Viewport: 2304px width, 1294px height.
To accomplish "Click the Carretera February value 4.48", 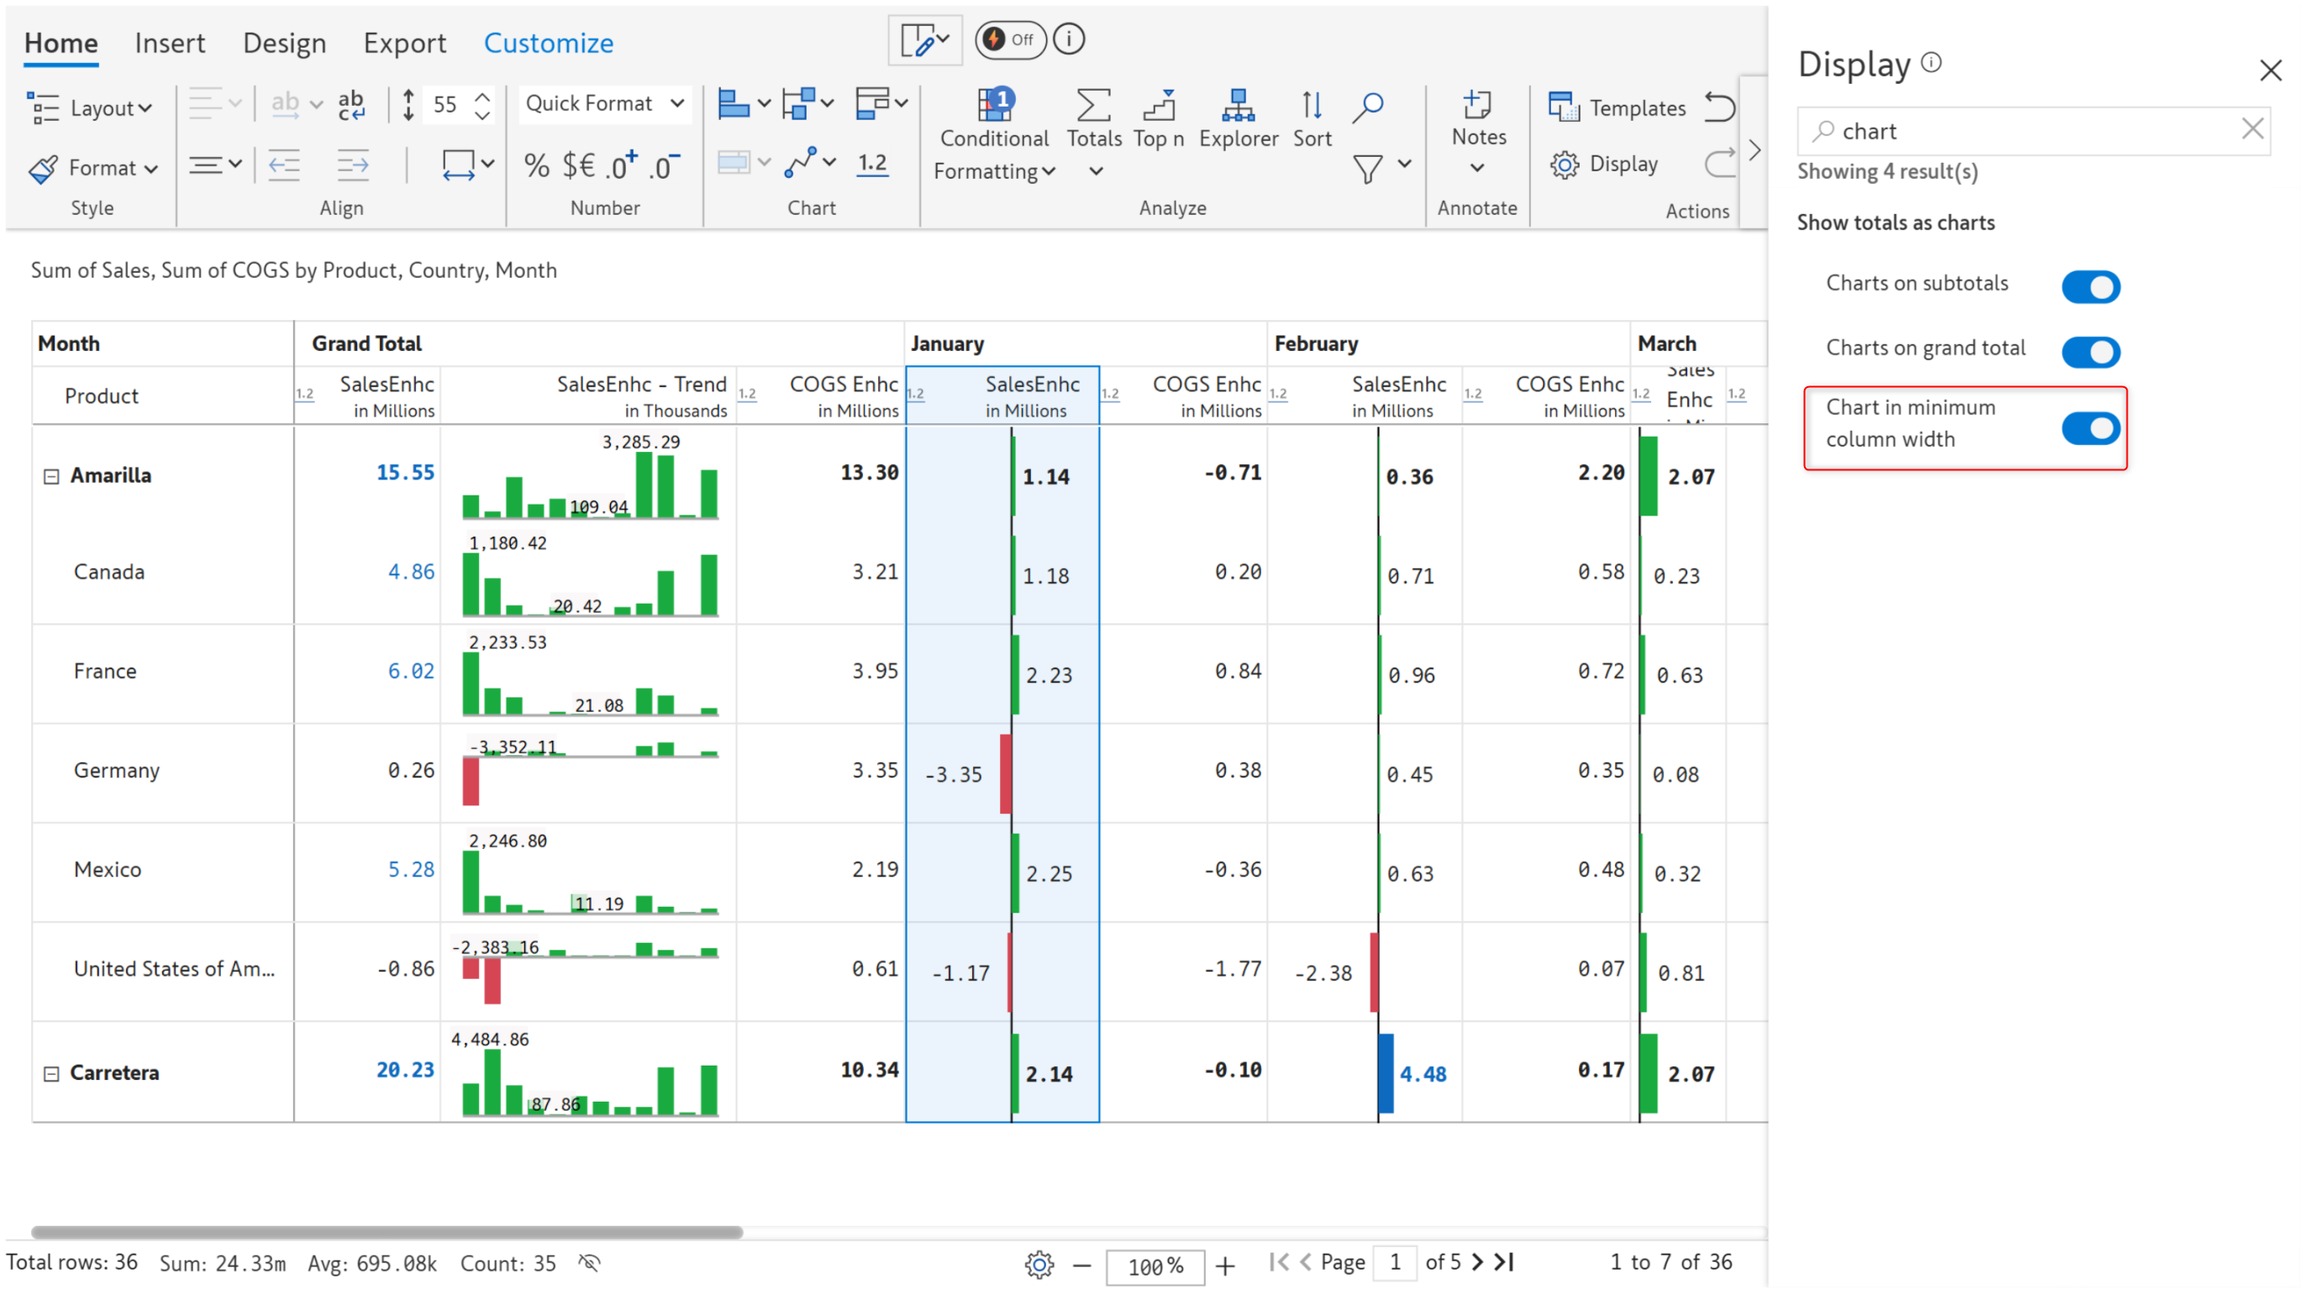I will 1423,1075.
